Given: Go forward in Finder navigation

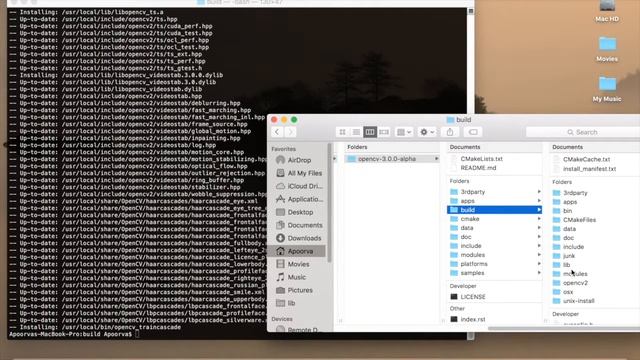Looking at the screenshot, I should [x=291, y=132].
